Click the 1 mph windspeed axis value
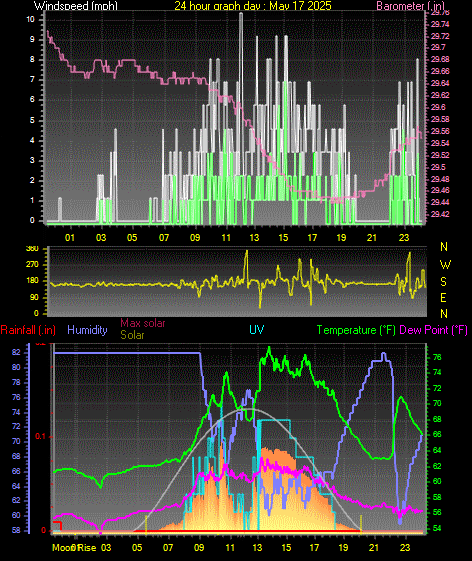The width and height of the screenshot is (472, 561). coord(32,200)
